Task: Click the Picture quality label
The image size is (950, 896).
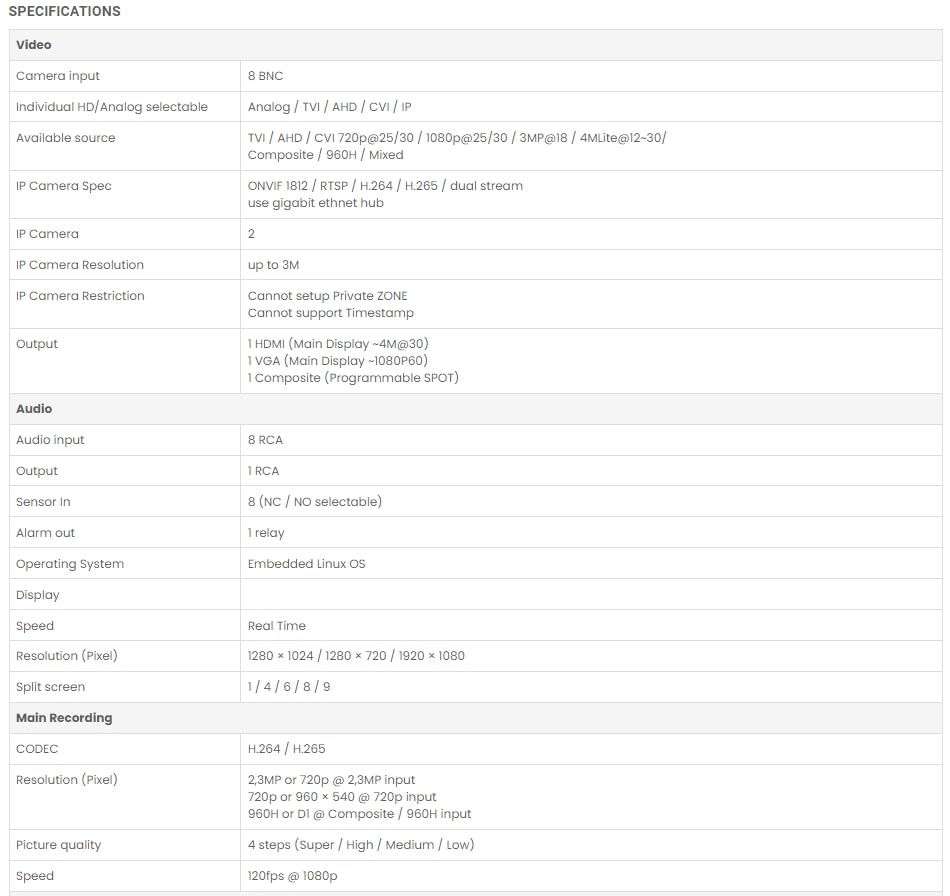Action: point(59,845)
